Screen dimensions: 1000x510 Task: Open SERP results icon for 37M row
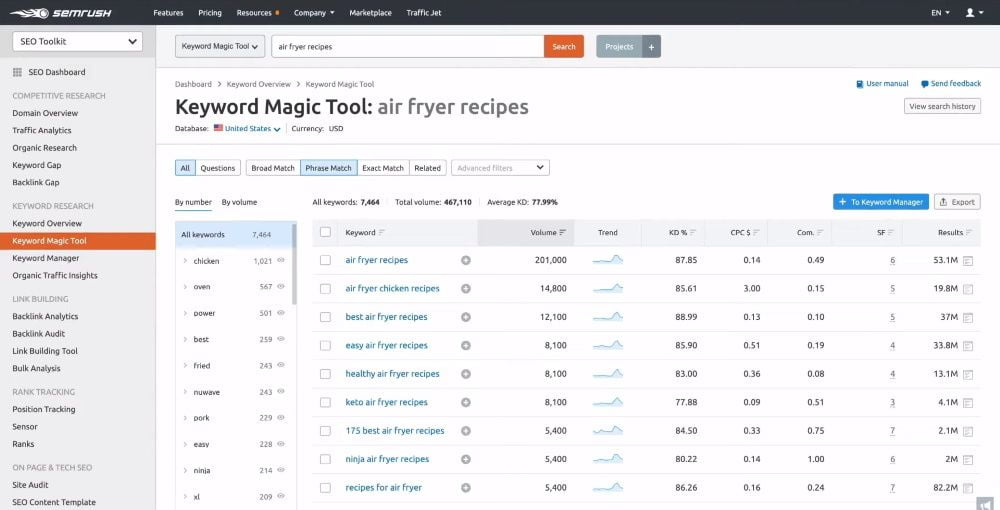pyautogui.click(x=967, y=317)
